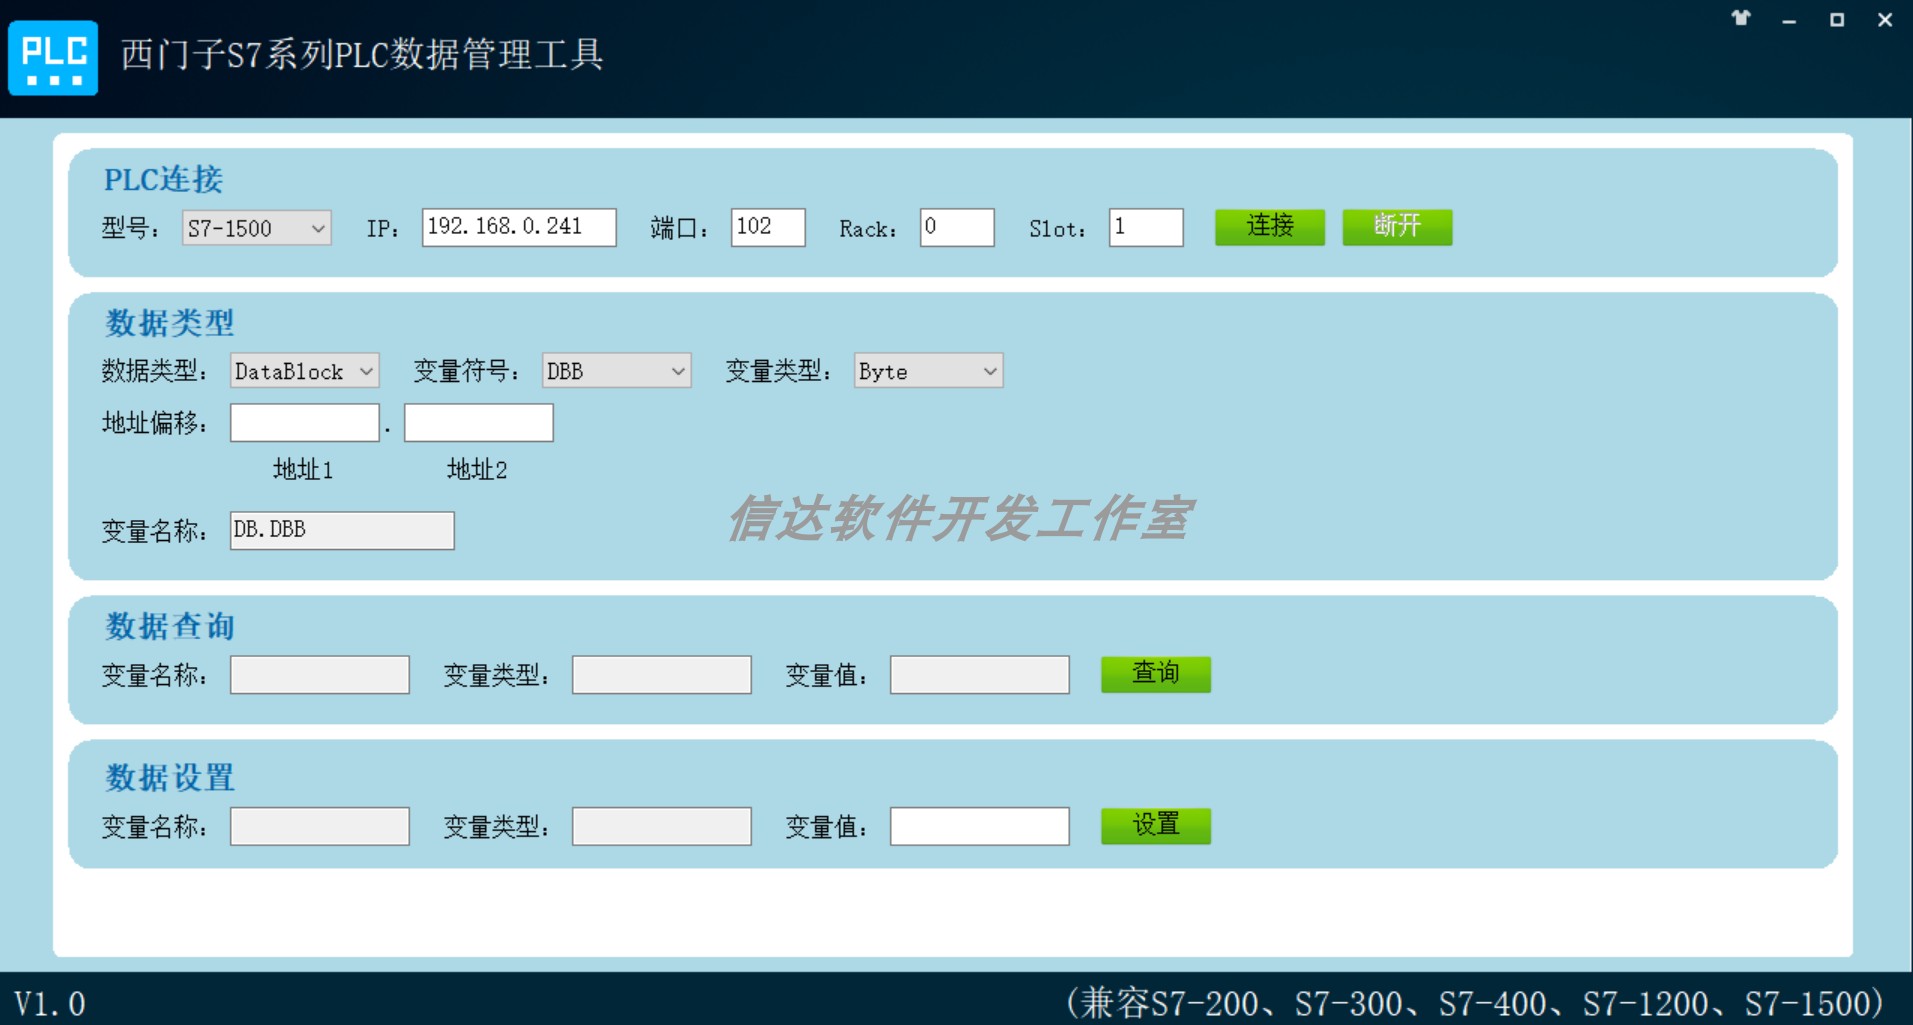Click the PLC连接 section heading
The height and width of the screenshot is (1025, 1913).
[164, 180]
